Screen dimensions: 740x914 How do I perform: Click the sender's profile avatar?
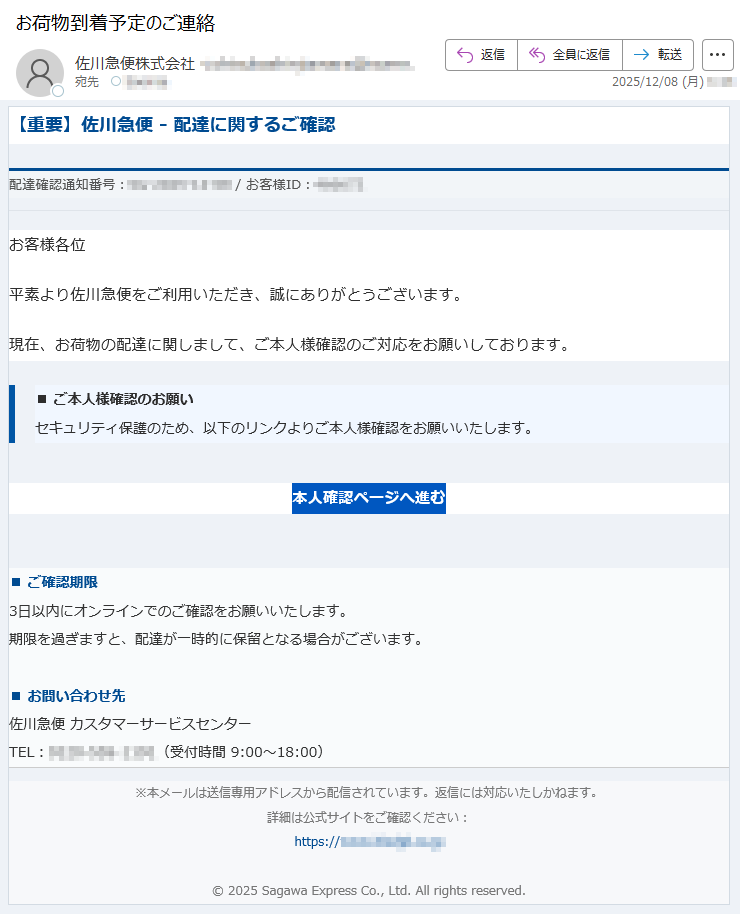point(39,72)
